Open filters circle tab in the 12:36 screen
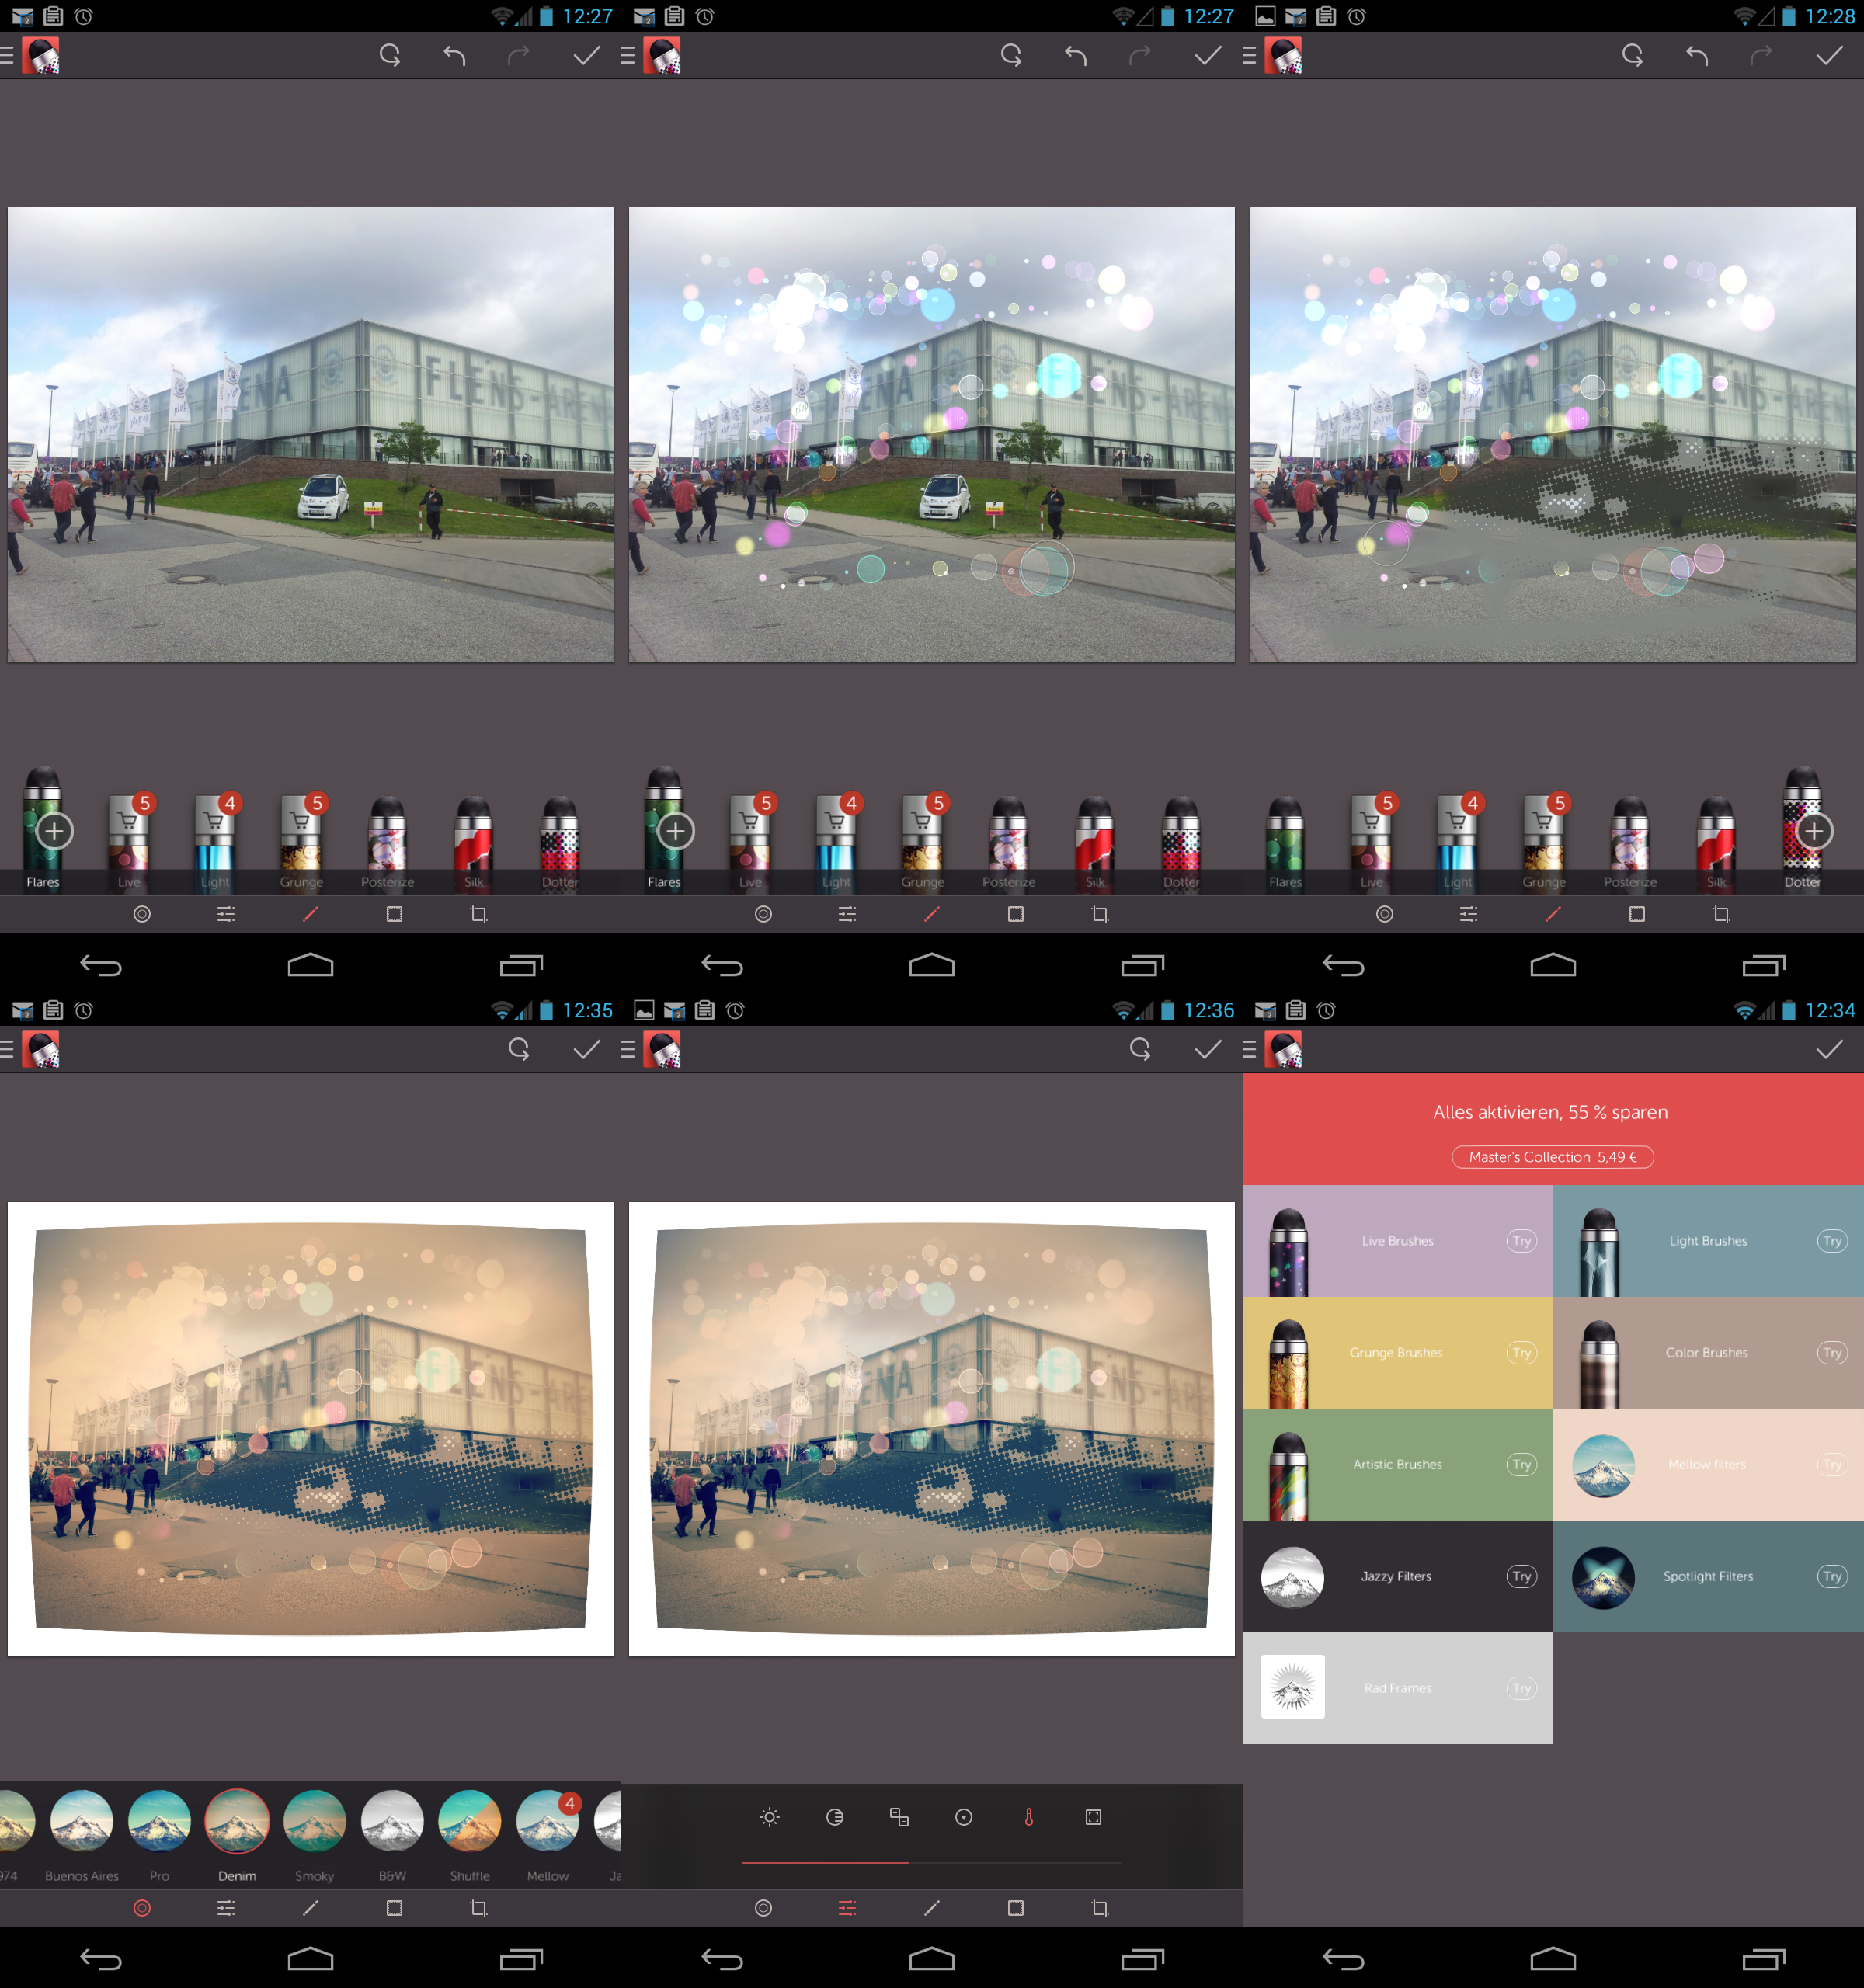1864x1988 pixels. [x=763, y=1909]
